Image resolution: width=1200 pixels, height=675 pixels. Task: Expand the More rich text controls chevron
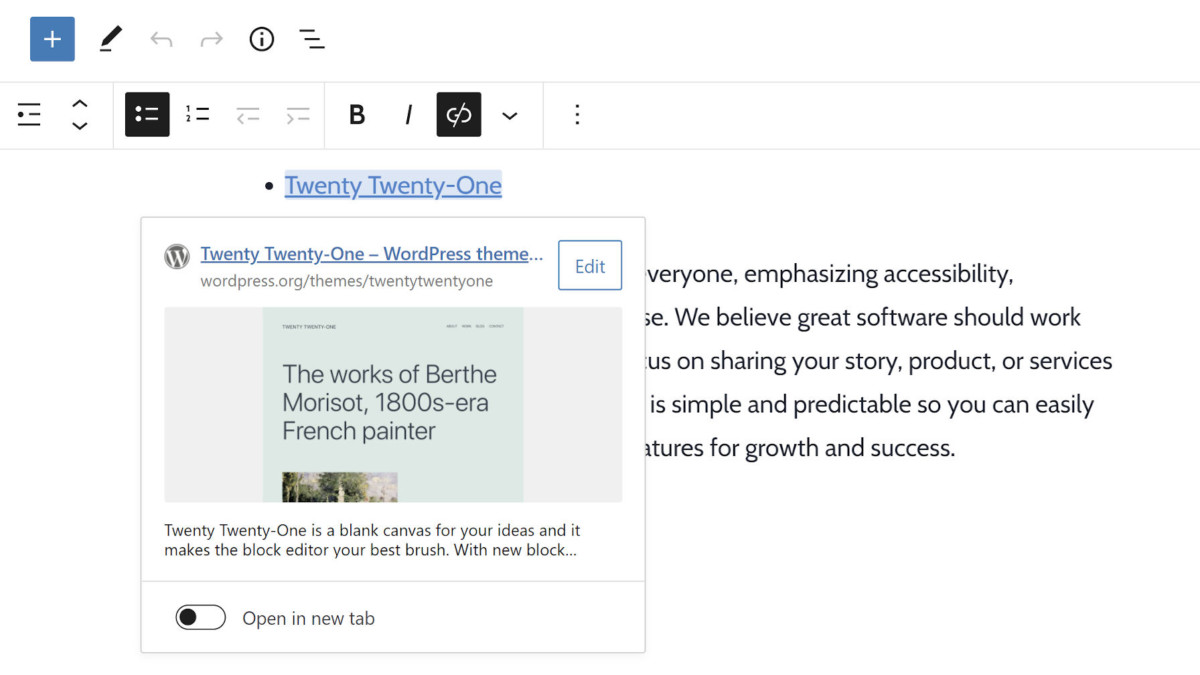pos(510,116)
